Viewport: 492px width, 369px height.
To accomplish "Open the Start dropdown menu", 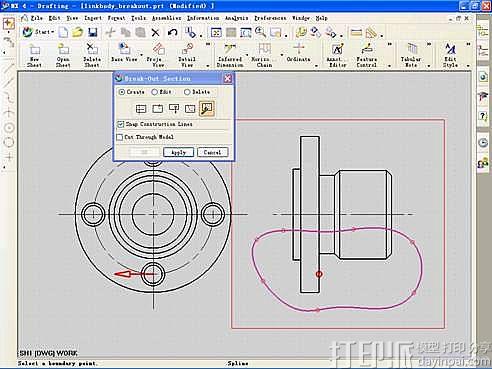I will 38,32.
